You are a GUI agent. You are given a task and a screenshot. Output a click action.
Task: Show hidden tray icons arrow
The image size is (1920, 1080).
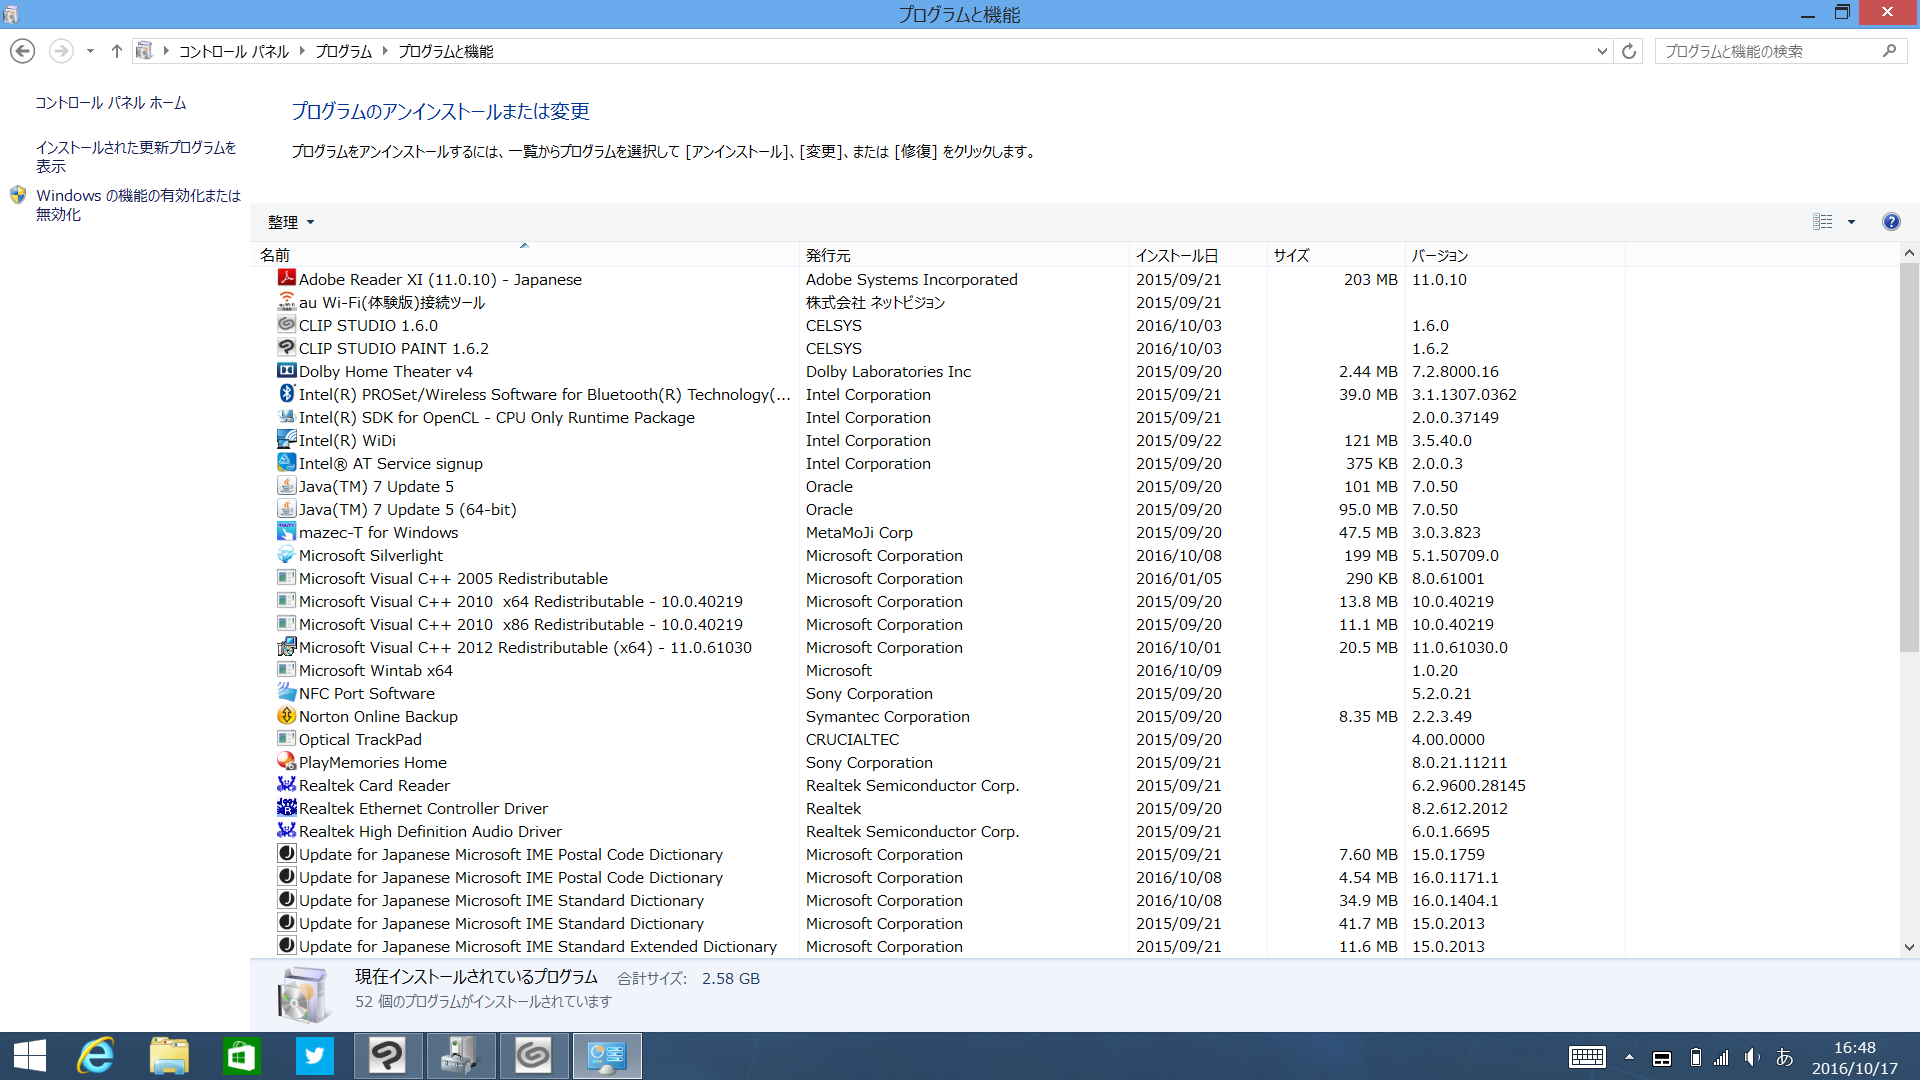(1629, 1057)
